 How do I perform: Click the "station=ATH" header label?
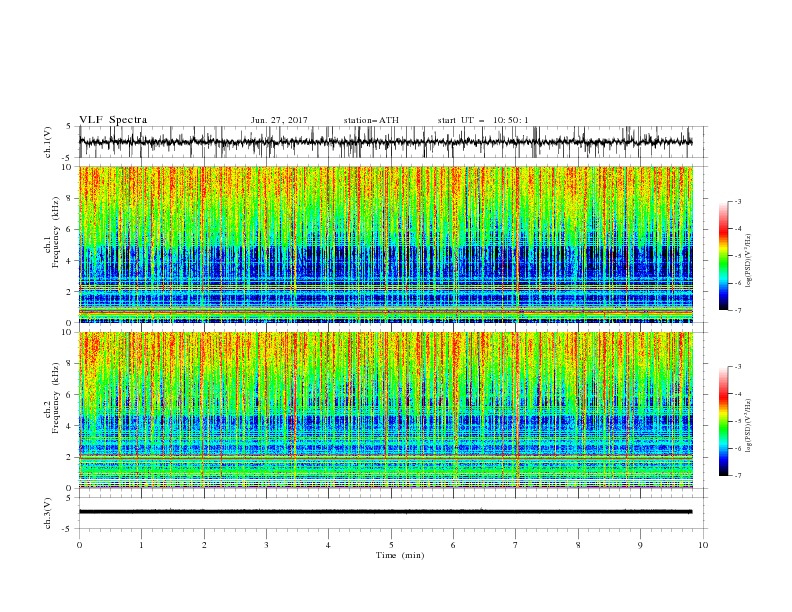click(371, 120)
